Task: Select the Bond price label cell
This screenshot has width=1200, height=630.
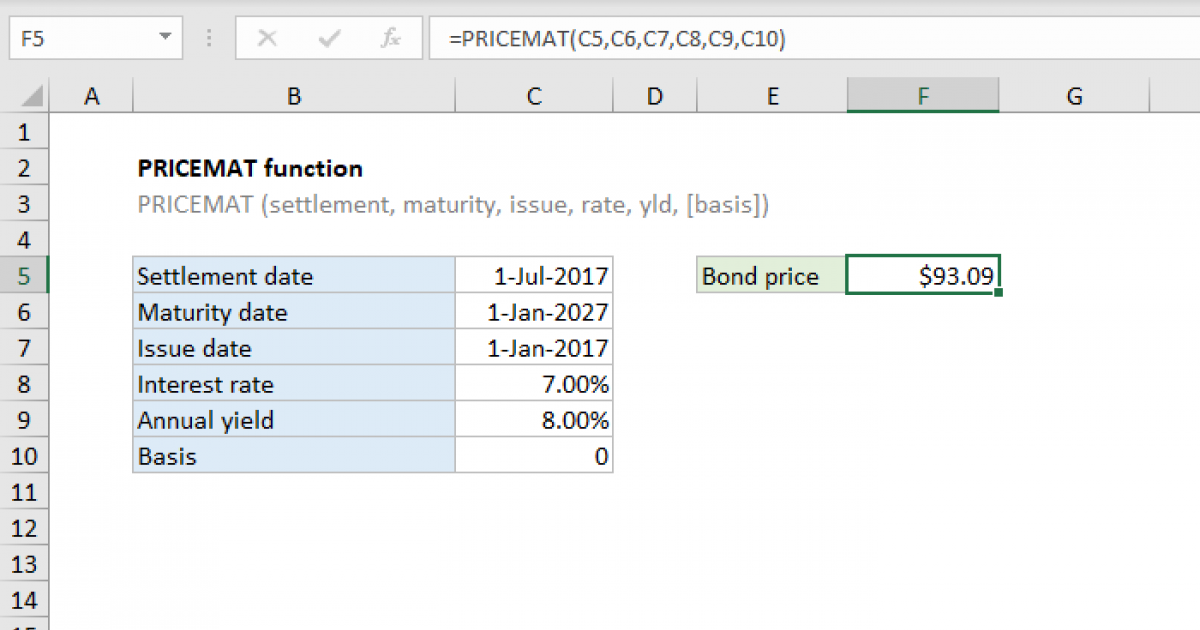Action: pos(770,275)
